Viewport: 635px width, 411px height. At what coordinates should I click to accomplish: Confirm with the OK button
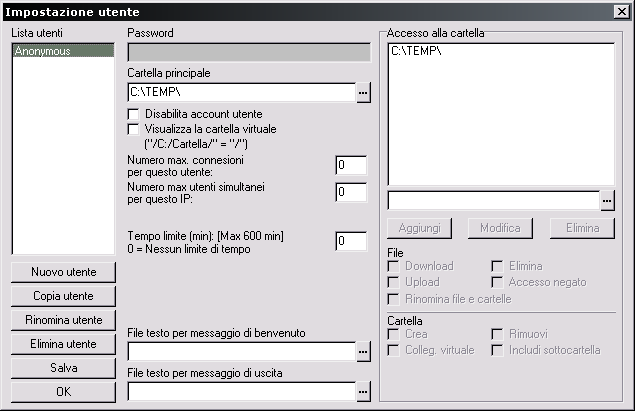[64, 392]
